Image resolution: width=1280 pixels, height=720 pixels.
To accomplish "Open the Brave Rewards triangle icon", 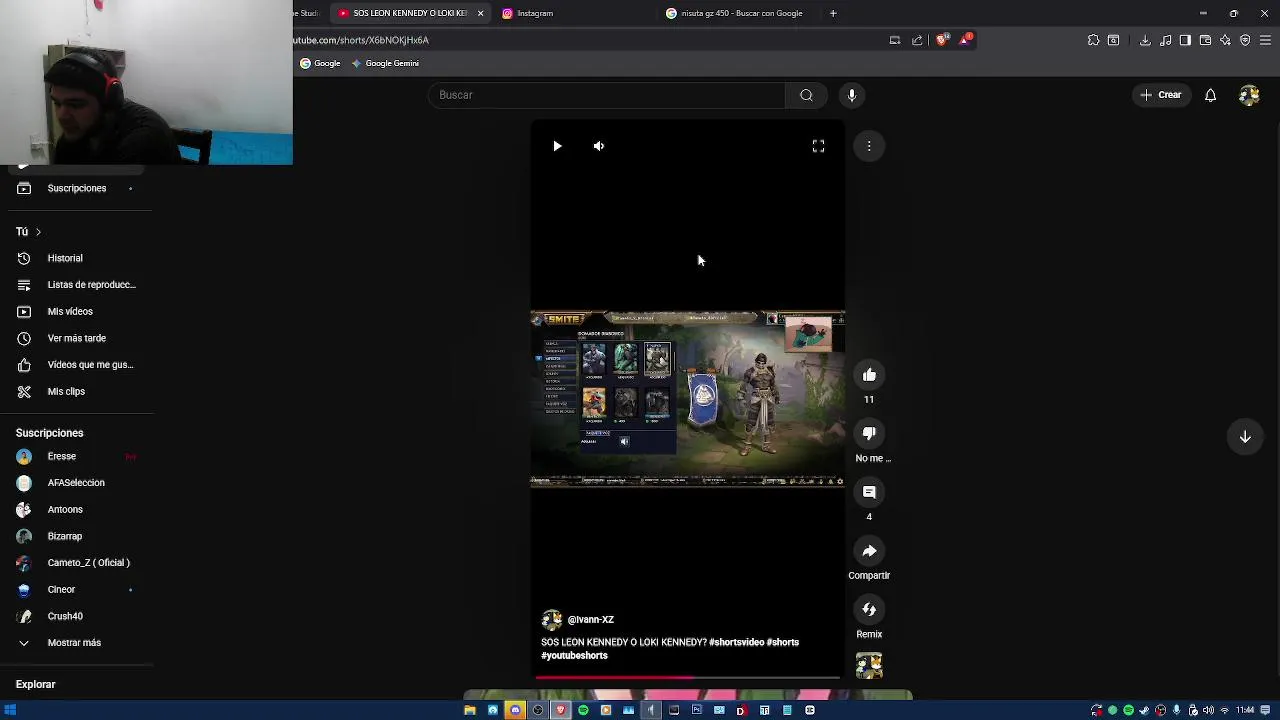I will (x=965, y=40).
